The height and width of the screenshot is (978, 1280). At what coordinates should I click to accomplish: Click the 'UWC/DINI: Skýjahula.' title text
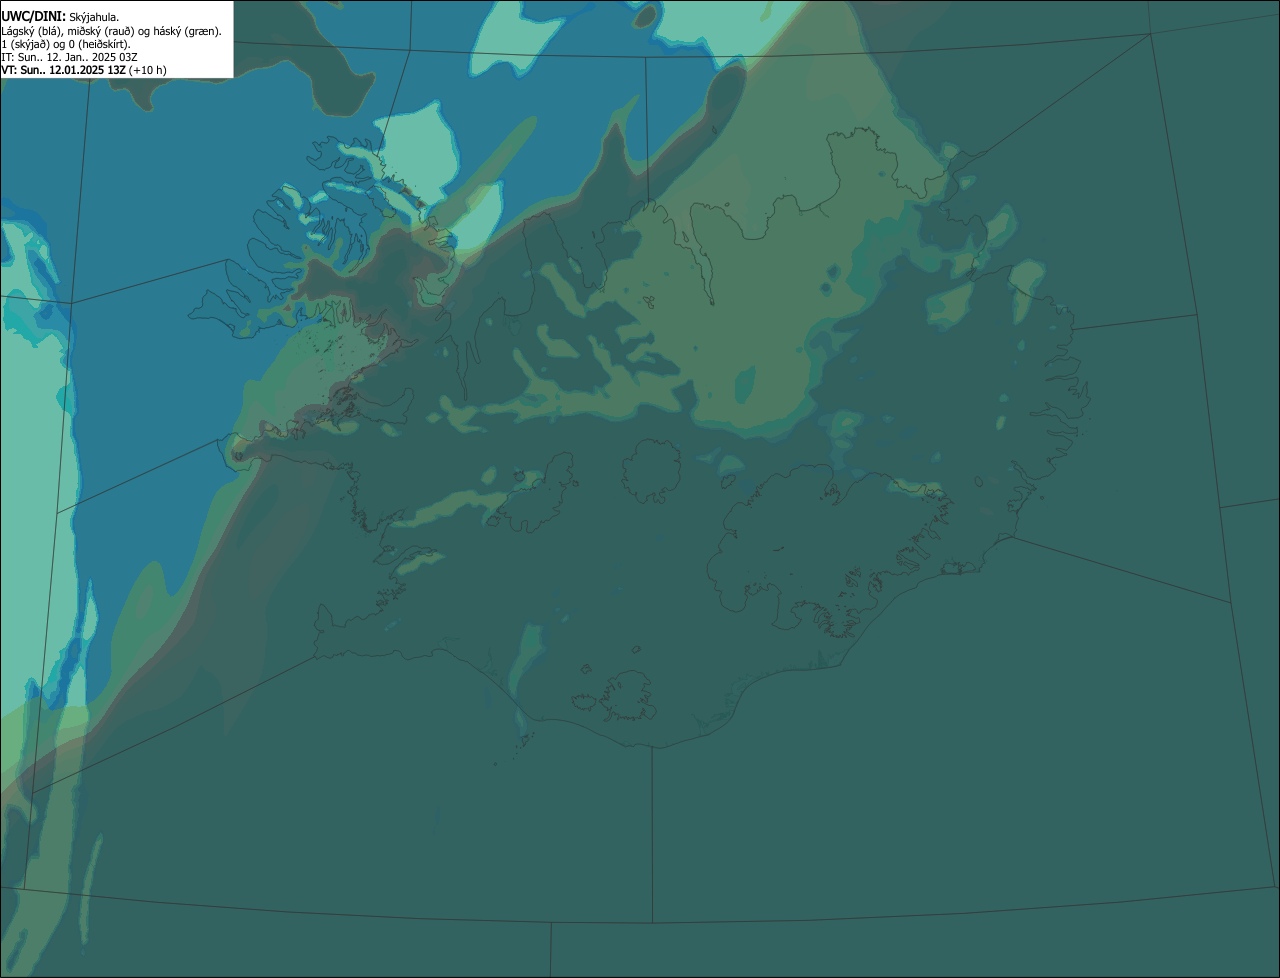[60, 17]
